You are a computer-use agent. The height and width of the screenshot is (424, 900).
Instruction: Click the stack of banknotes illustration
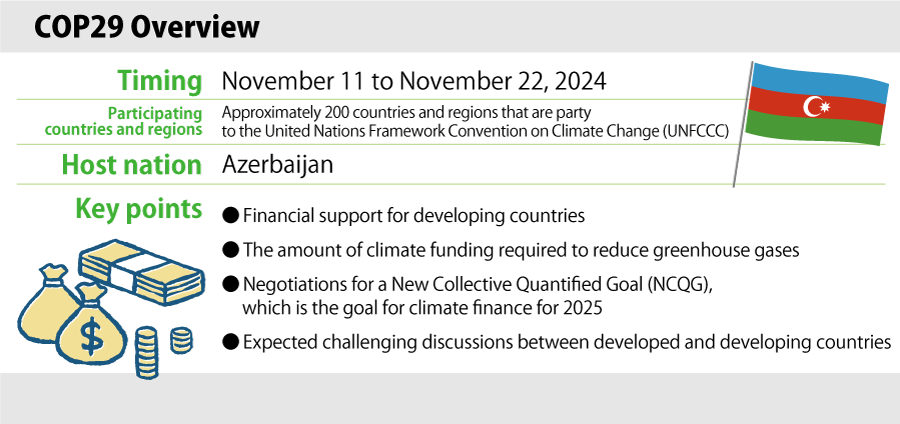141,271
